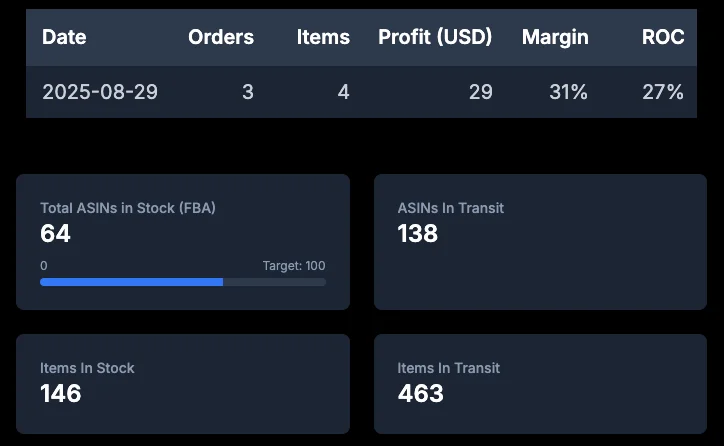Click the profit value 29
724x446 pixels.
[x=481, y=92]
